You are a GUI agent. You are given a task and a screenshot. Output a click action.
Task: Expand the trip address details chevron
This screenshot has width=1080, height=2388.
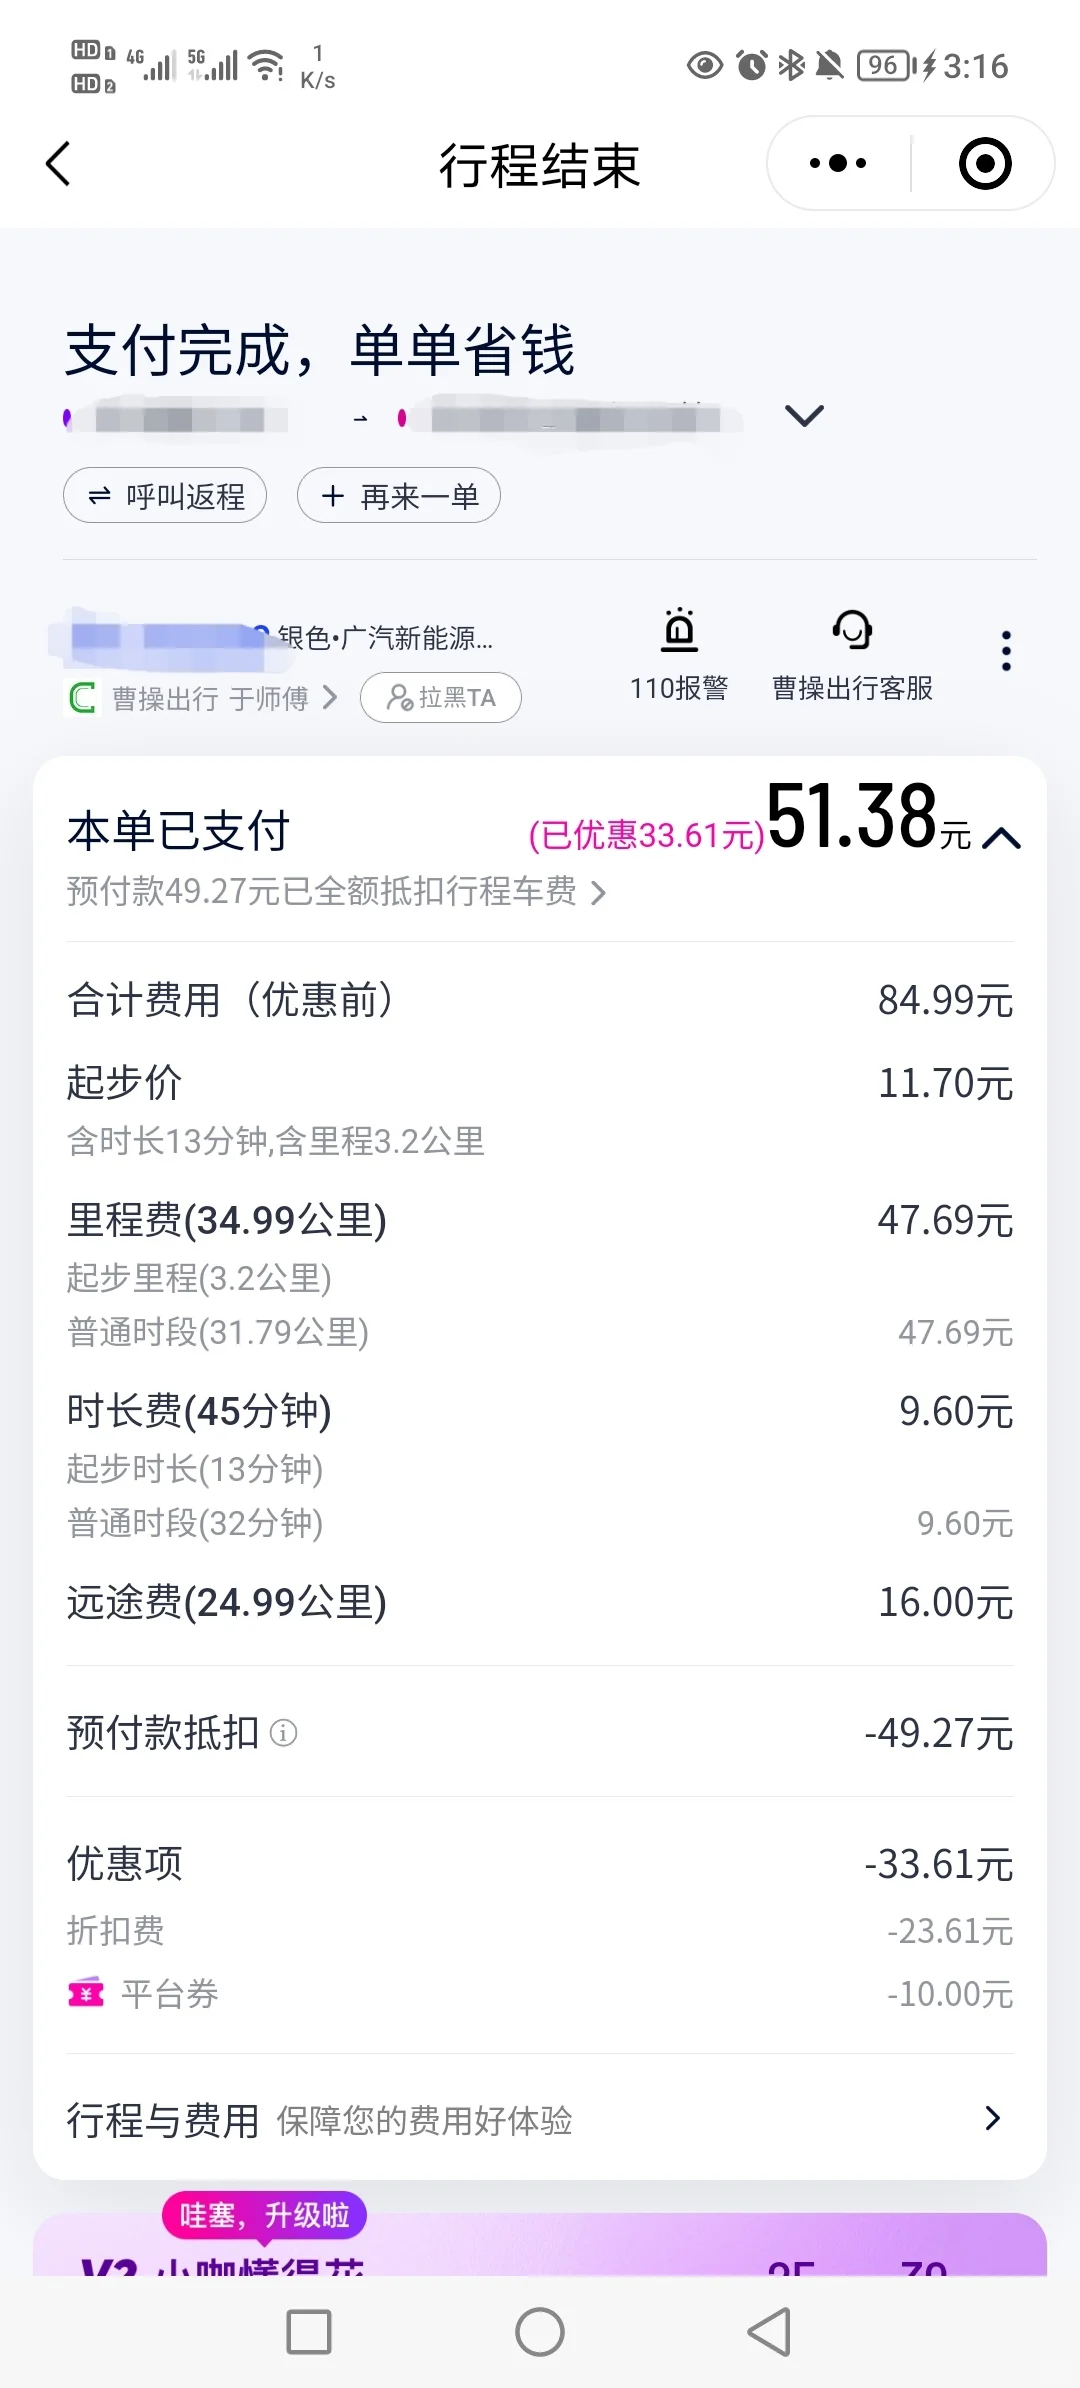click(804, 415)
